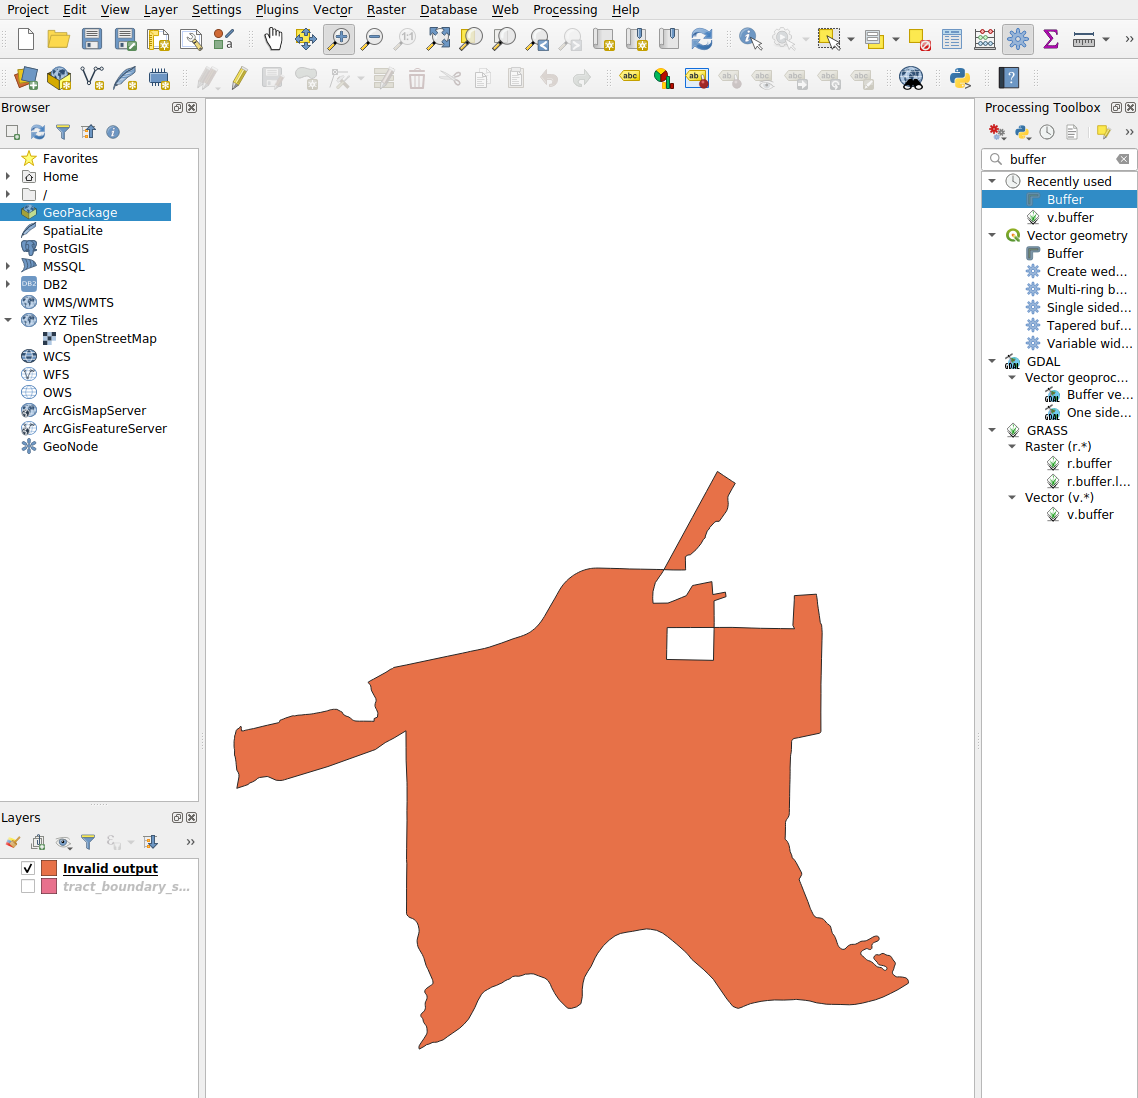
Task: Expand the MSSQL browser entry
Action: 8,267
